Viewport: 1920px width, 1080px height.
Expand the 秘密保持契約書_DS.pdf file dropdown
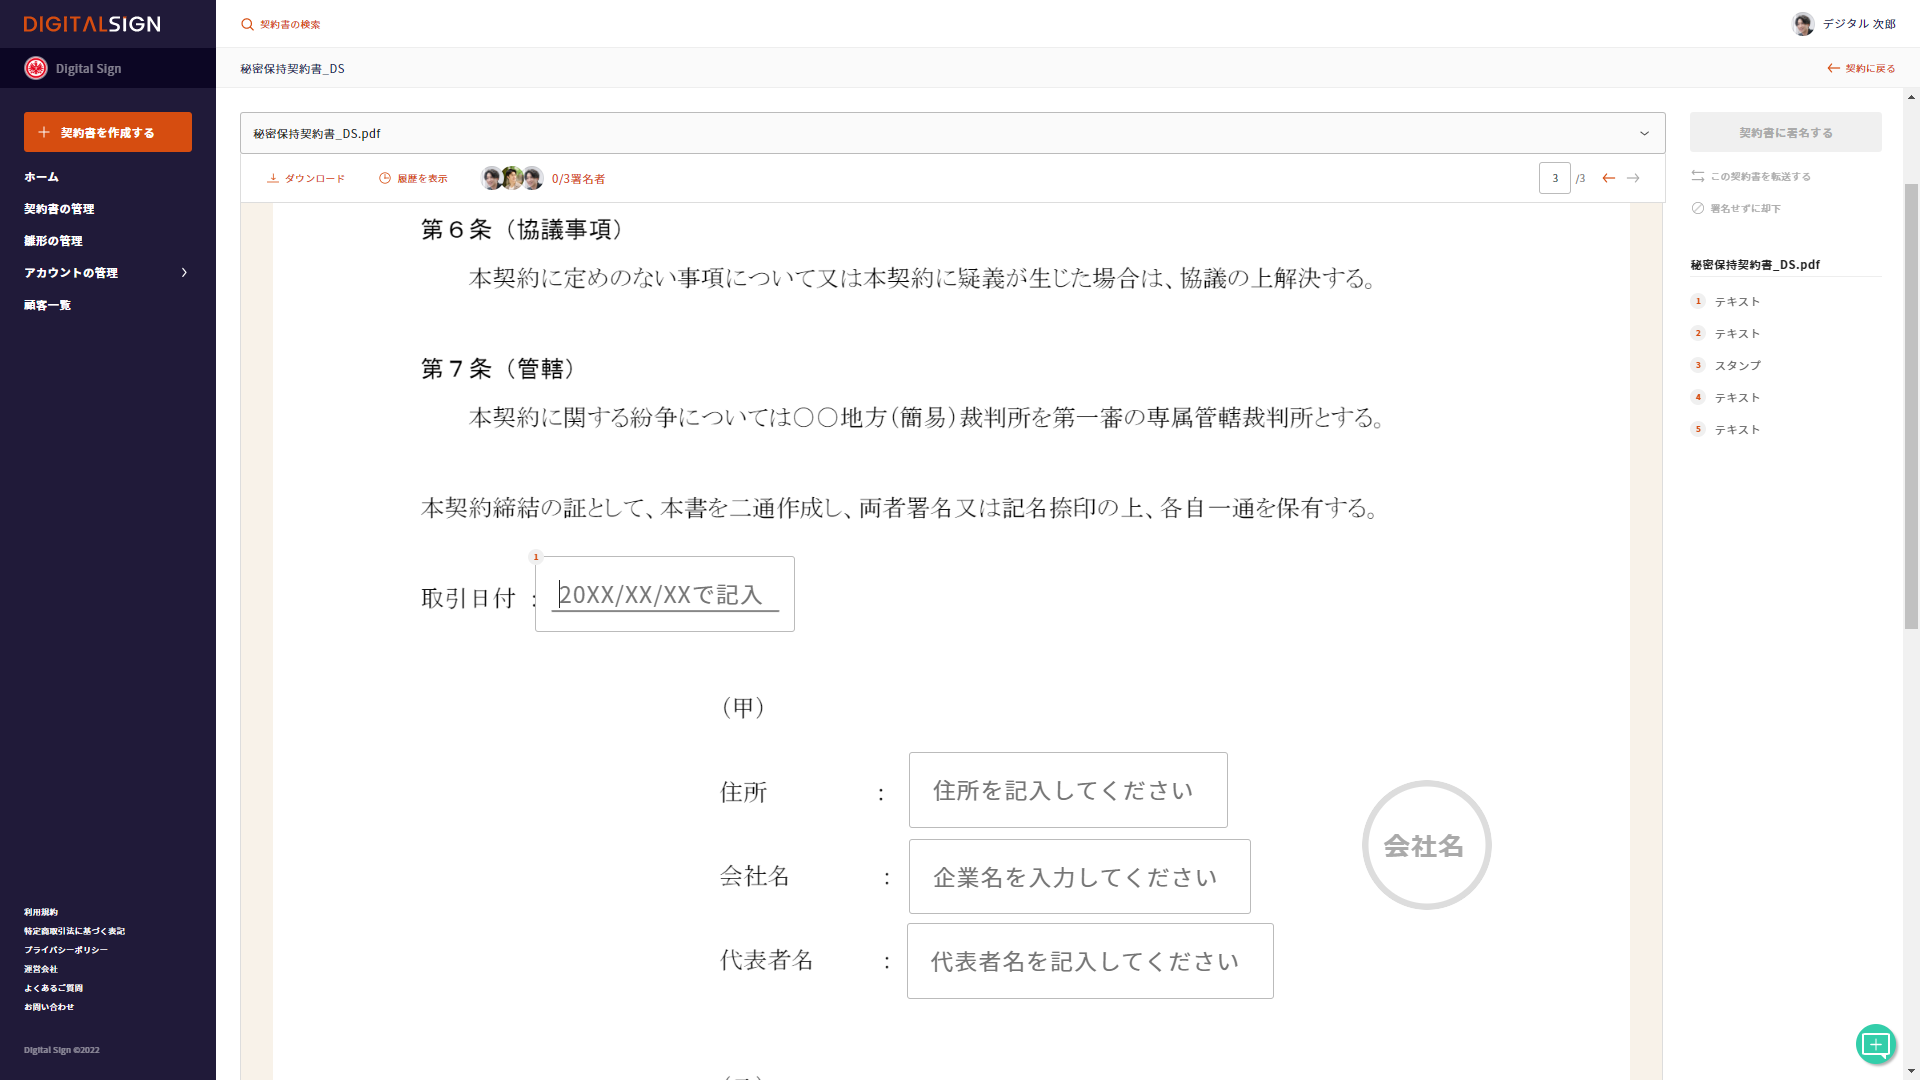pos(1644,133)
